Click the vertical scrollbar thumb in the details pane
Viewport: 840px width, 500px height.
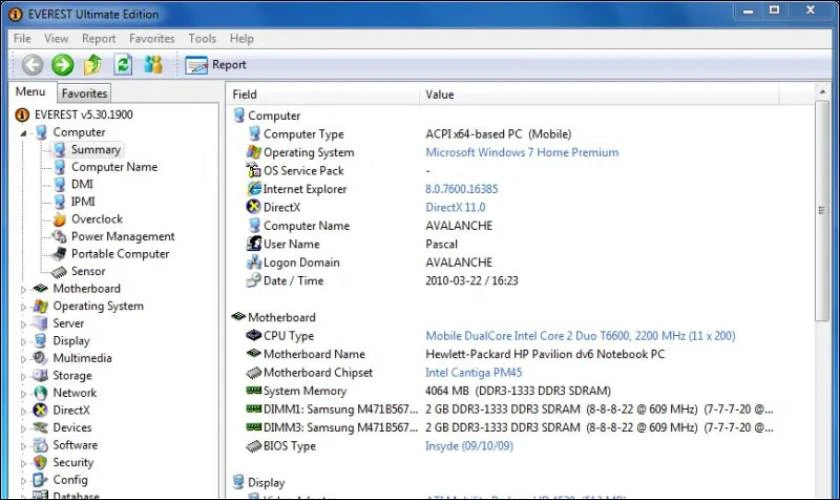pos(822,211)
